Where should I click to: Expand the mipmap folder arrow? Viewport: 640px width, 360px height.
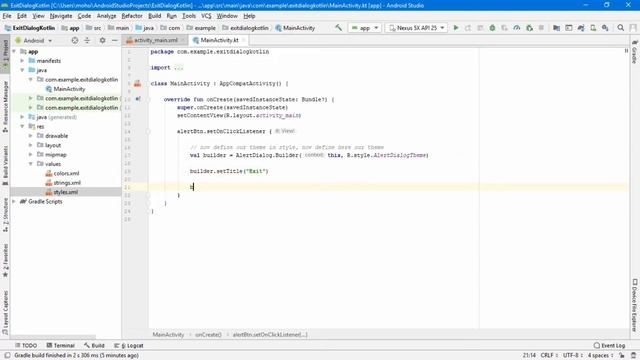[31, 155]
